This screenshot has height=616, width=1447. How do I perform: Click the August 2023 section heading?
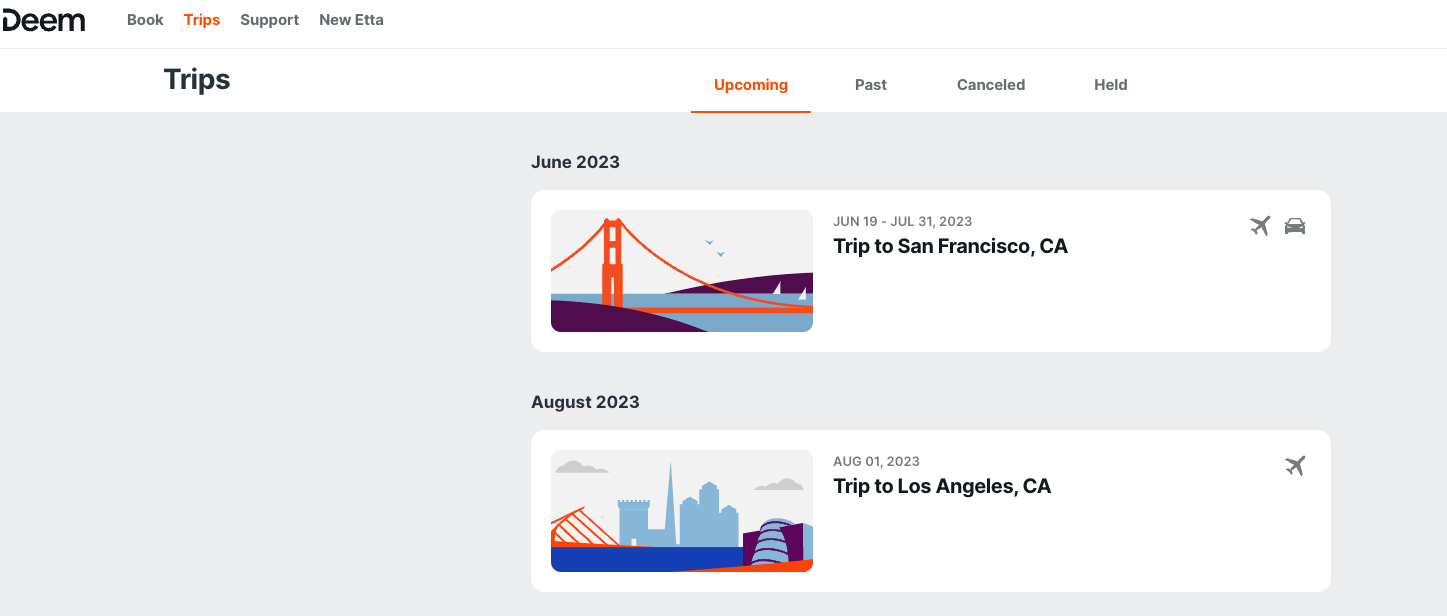point(585,402)
